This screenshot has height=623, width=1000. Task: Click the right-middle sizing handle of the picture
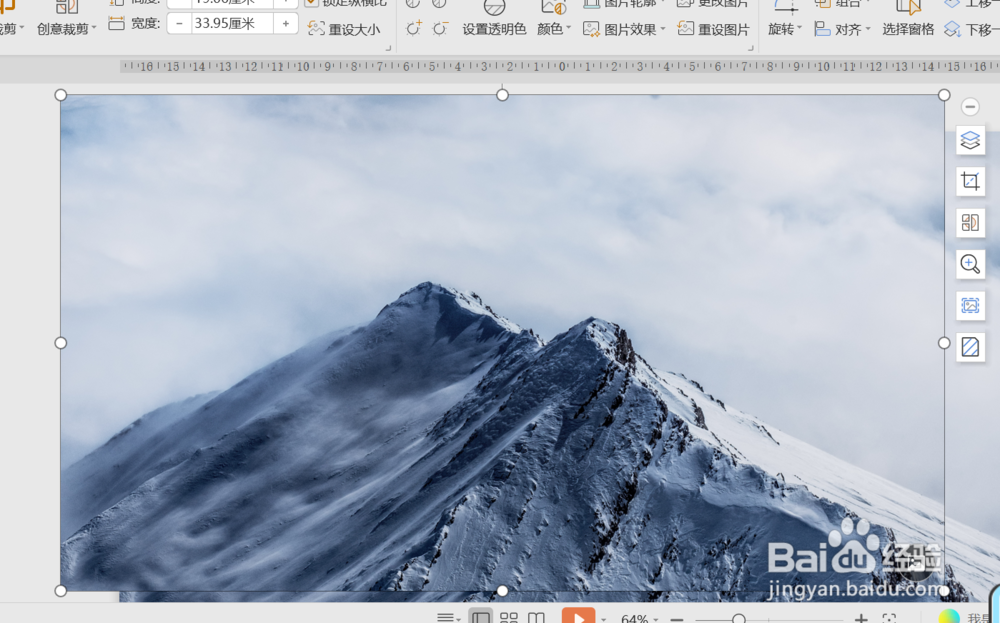[x=945, y=343]
